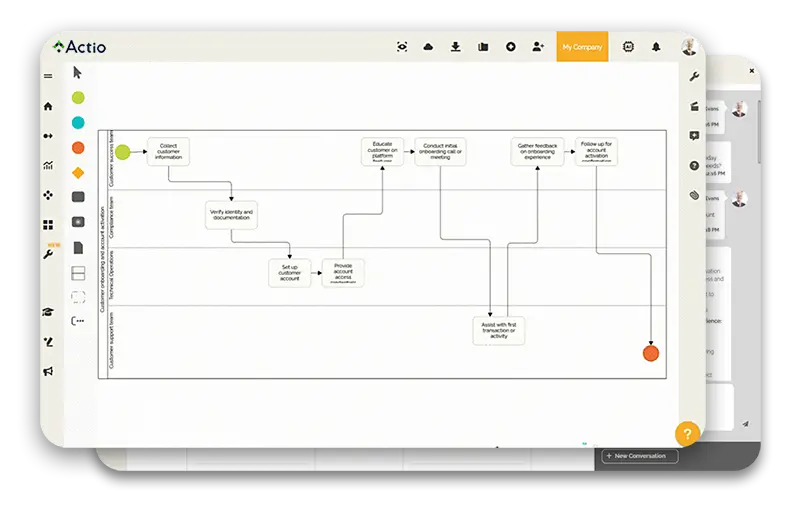Click the orange help question button
This screenshot has height=513, width=800.
(x=686, y=433)
